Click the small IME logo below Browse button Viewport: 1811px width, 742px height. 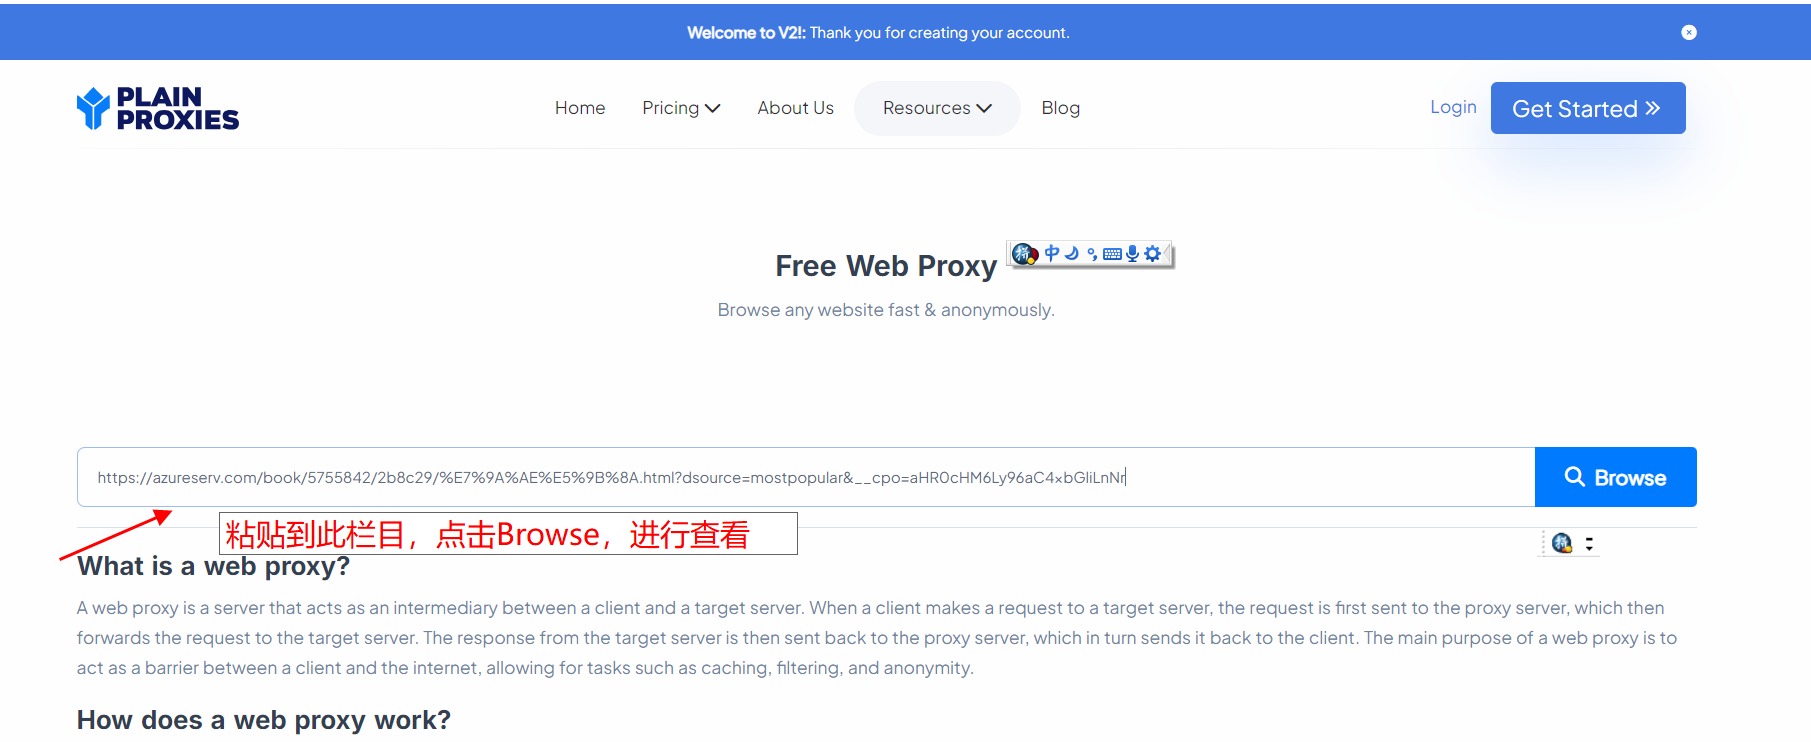pyautogui.click(x=1562, y=543)
